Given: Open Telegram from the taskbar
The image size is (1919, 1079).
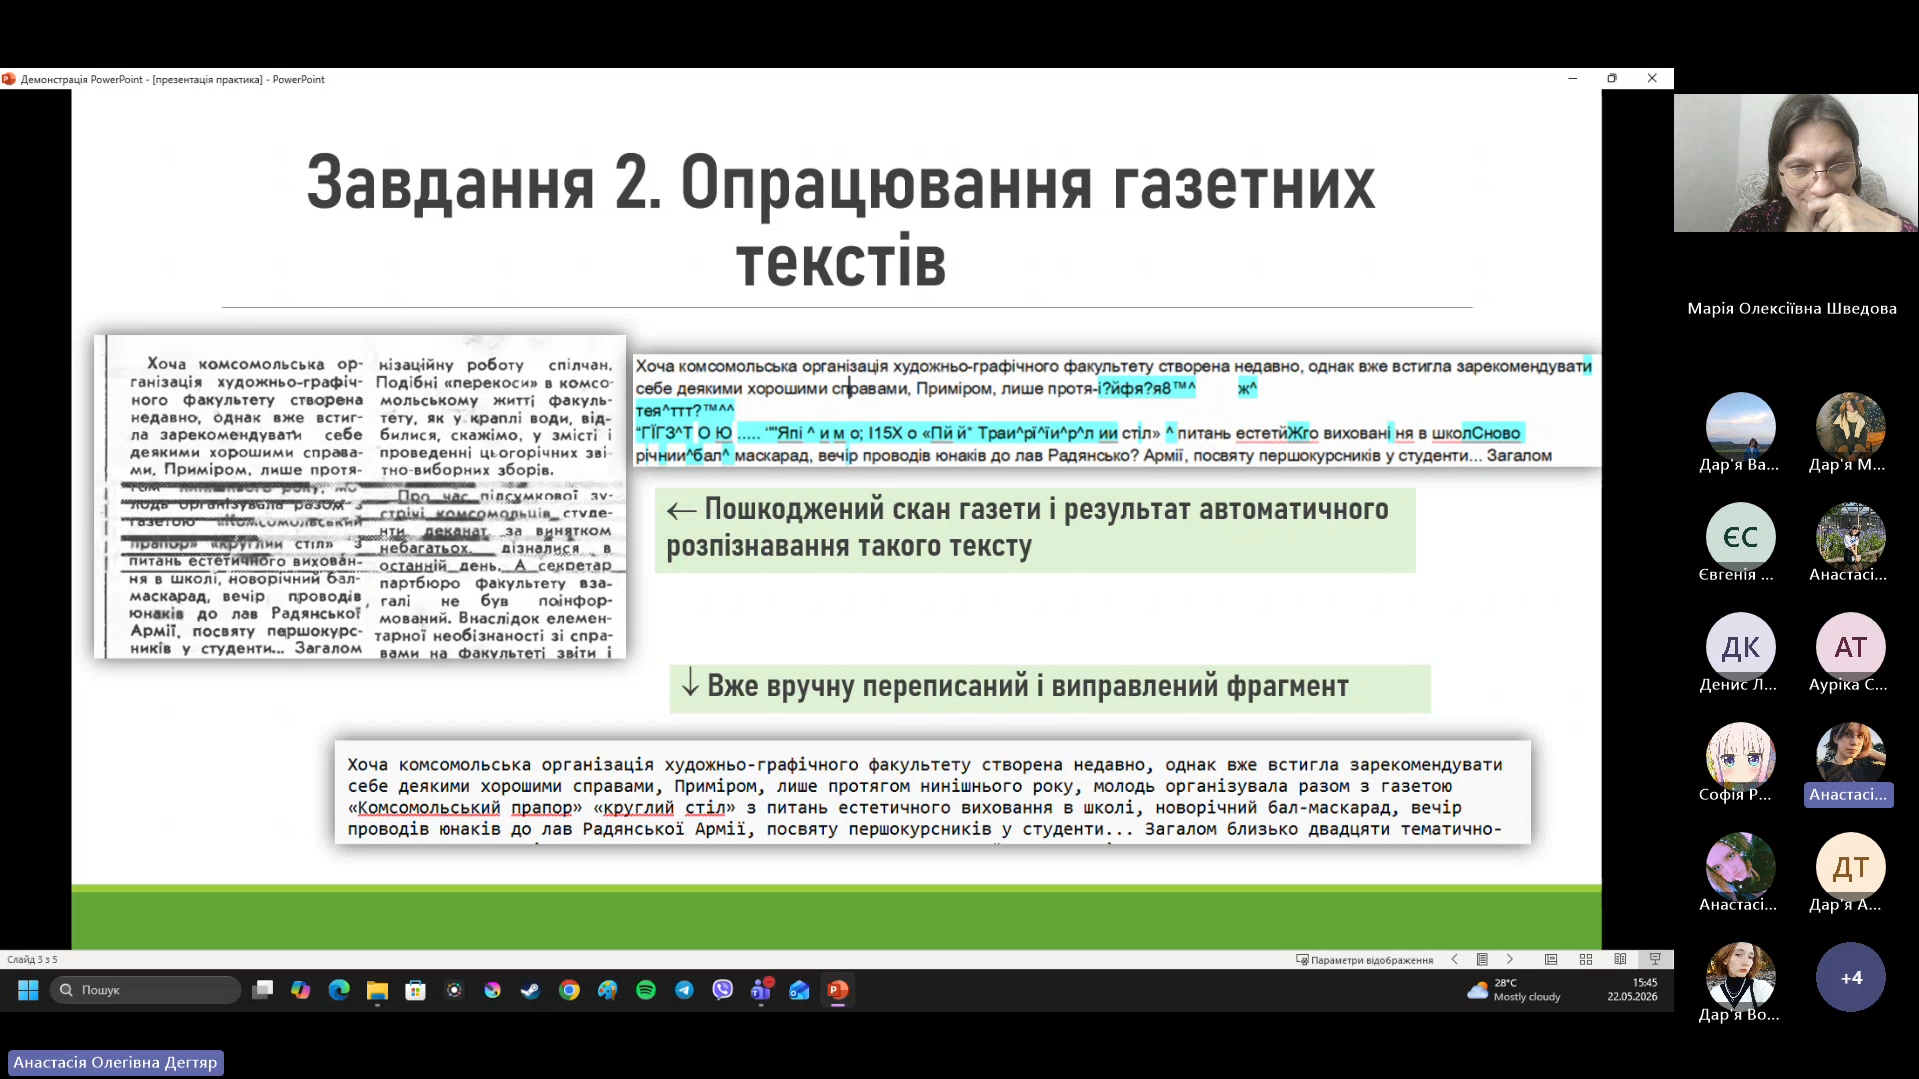Looking at the screenshot, I should [684, 990].
